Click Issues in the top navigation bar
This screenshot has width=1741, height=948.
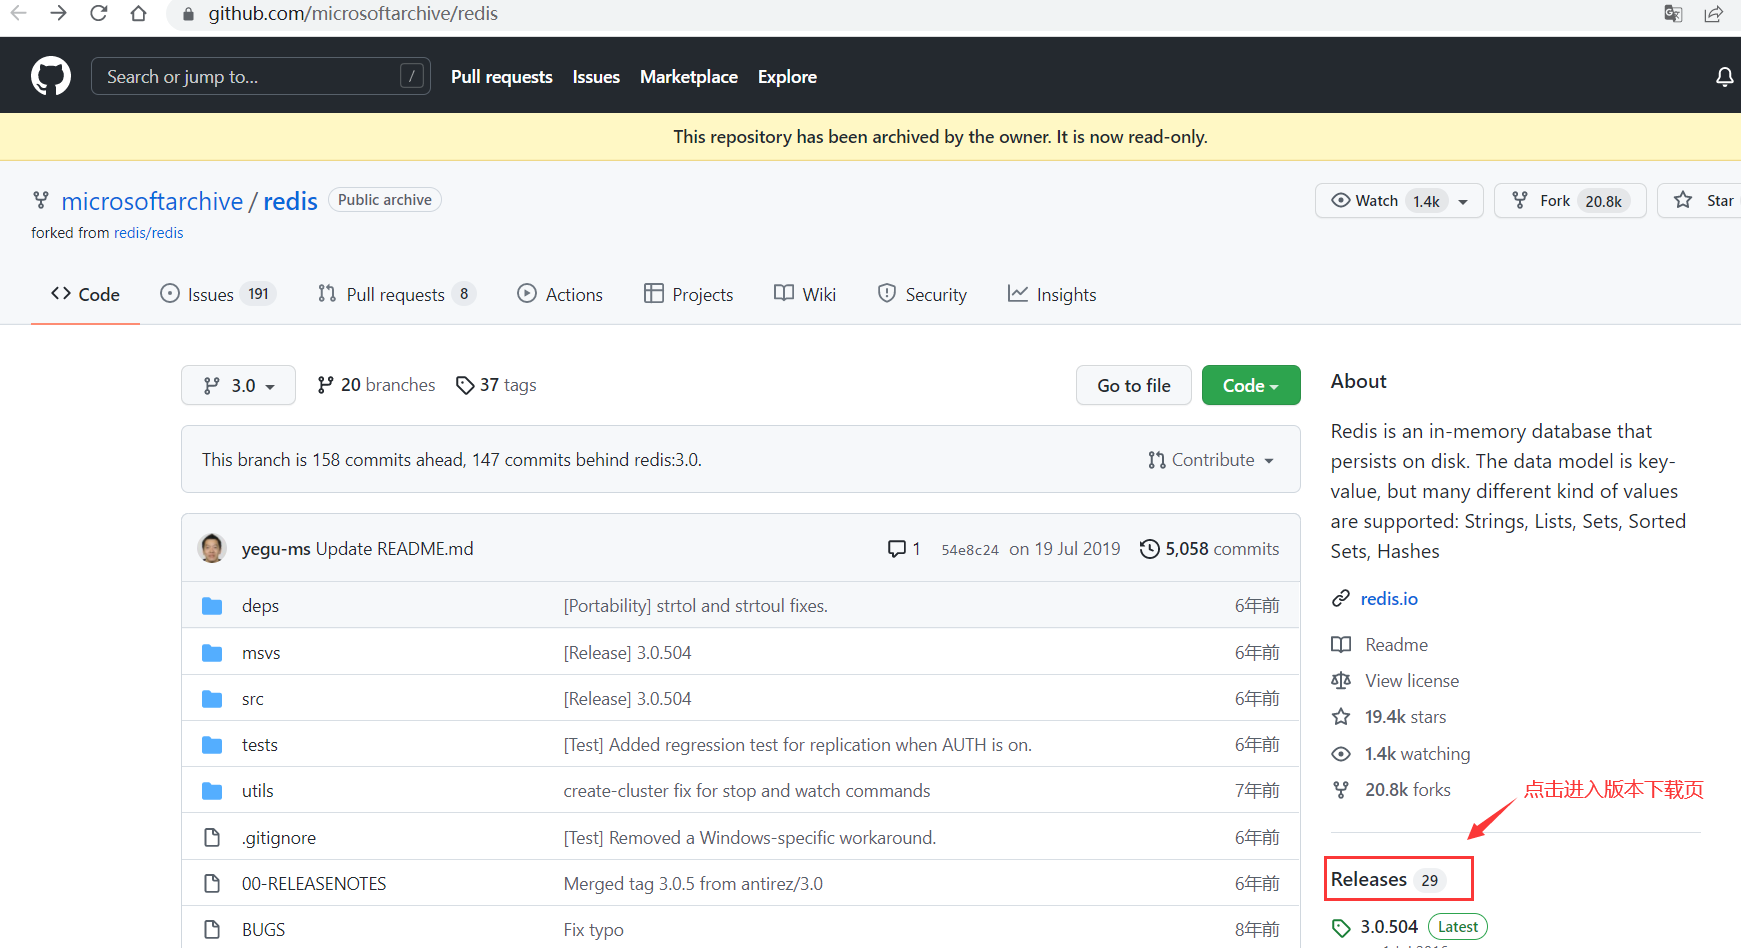(596, 77)
